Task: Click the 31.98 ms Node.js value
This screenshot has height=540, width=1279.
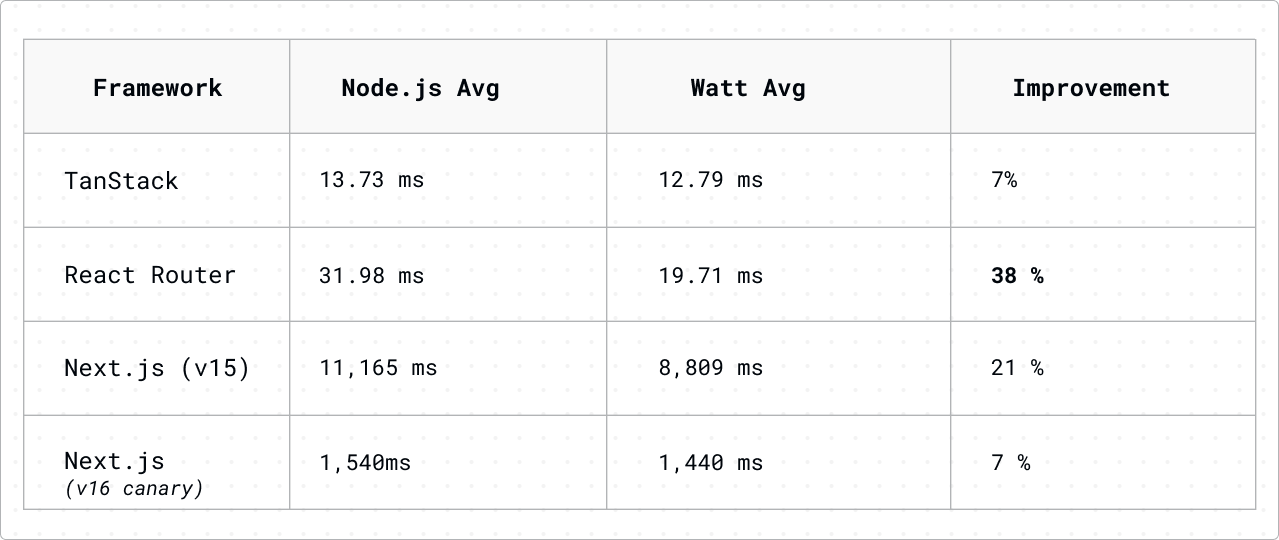Action: pyautogui.click(x=371, y=275)
